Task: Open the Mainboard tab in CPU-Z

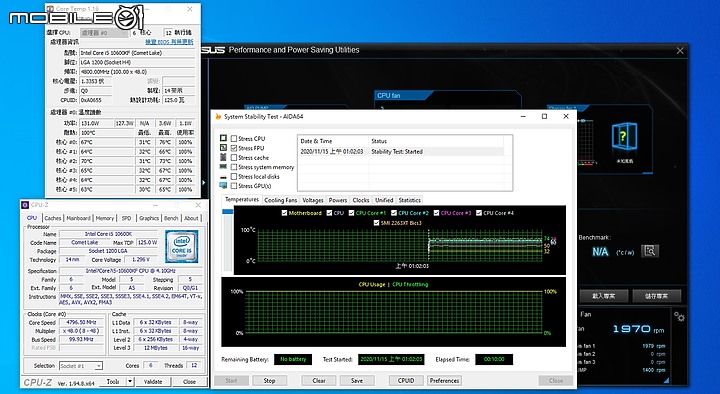Action: (79, 218)
